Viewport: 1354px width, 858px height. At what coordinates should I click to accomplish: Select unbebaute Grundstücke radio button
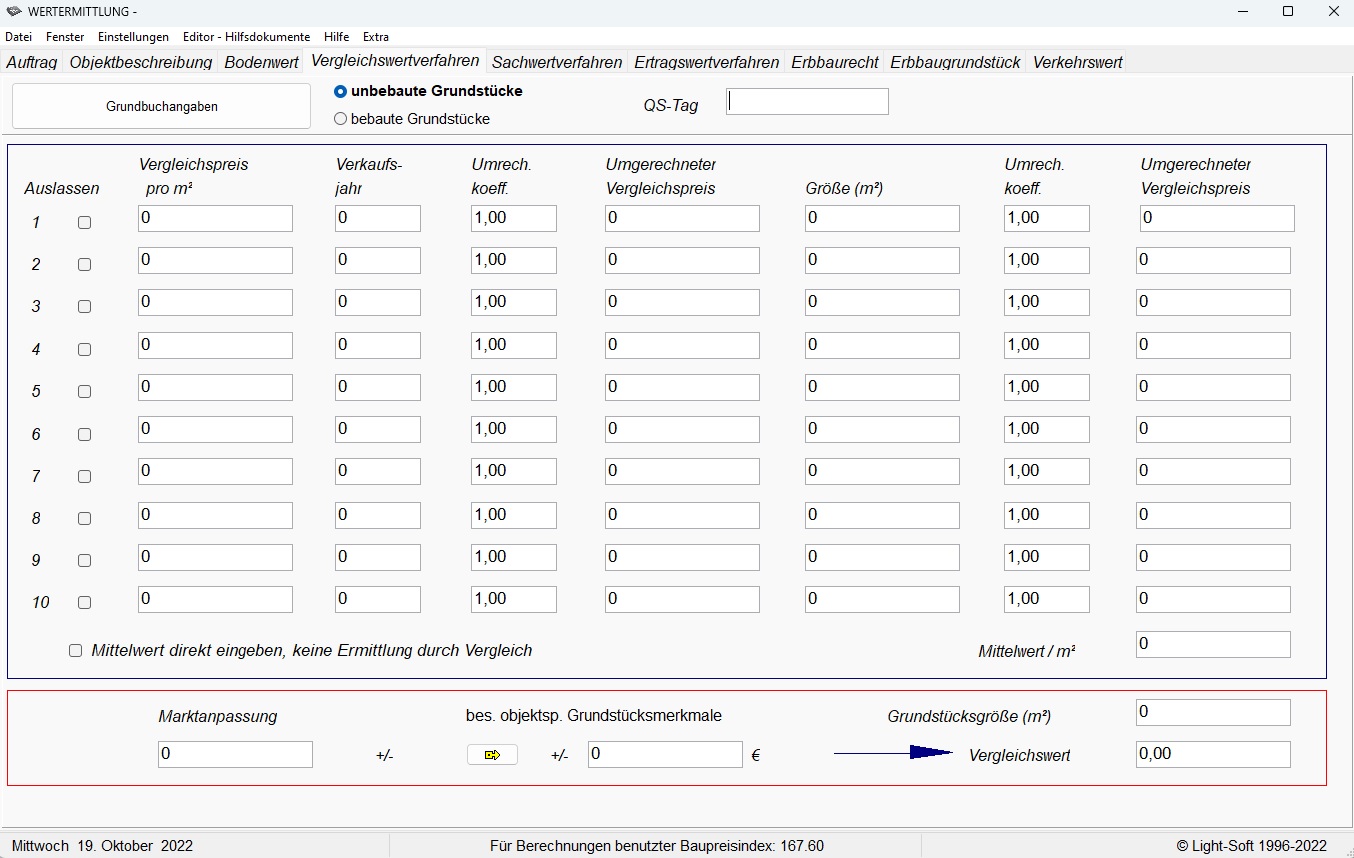(x=341, y=91)
